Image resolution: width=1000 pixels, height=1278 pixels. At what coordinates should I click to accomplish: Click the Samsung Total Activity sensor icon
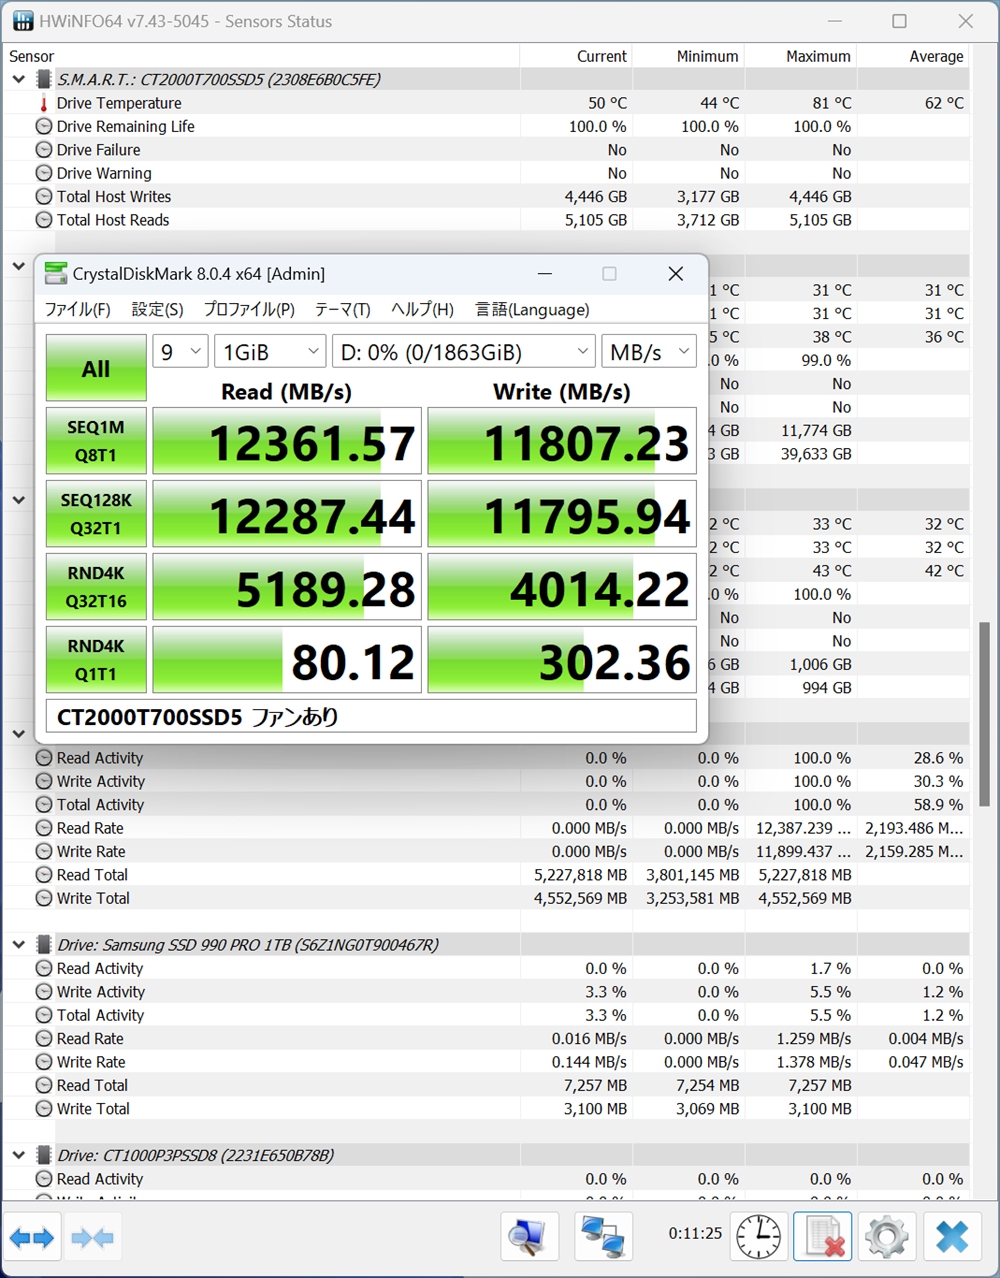click(44, 1015)
